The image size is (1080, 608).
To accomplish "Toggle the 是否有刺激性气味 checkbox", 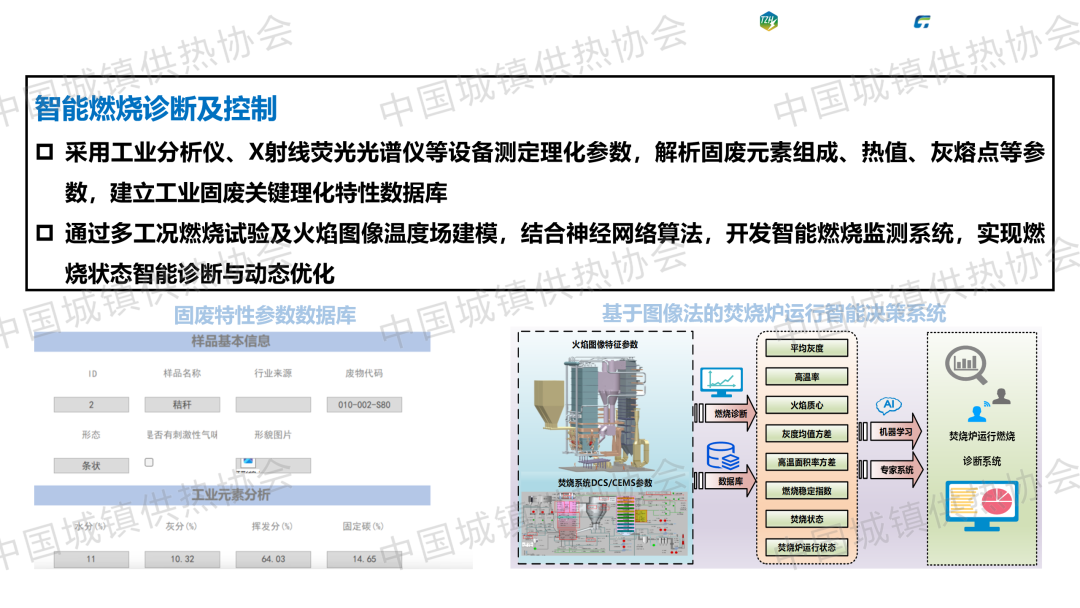I will point(149,463).
